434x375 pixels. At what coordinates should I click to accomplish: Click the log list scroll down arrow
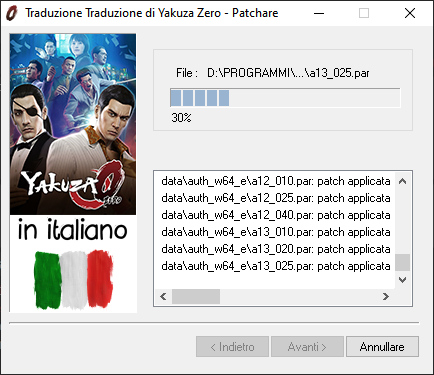tap(403, 280)
